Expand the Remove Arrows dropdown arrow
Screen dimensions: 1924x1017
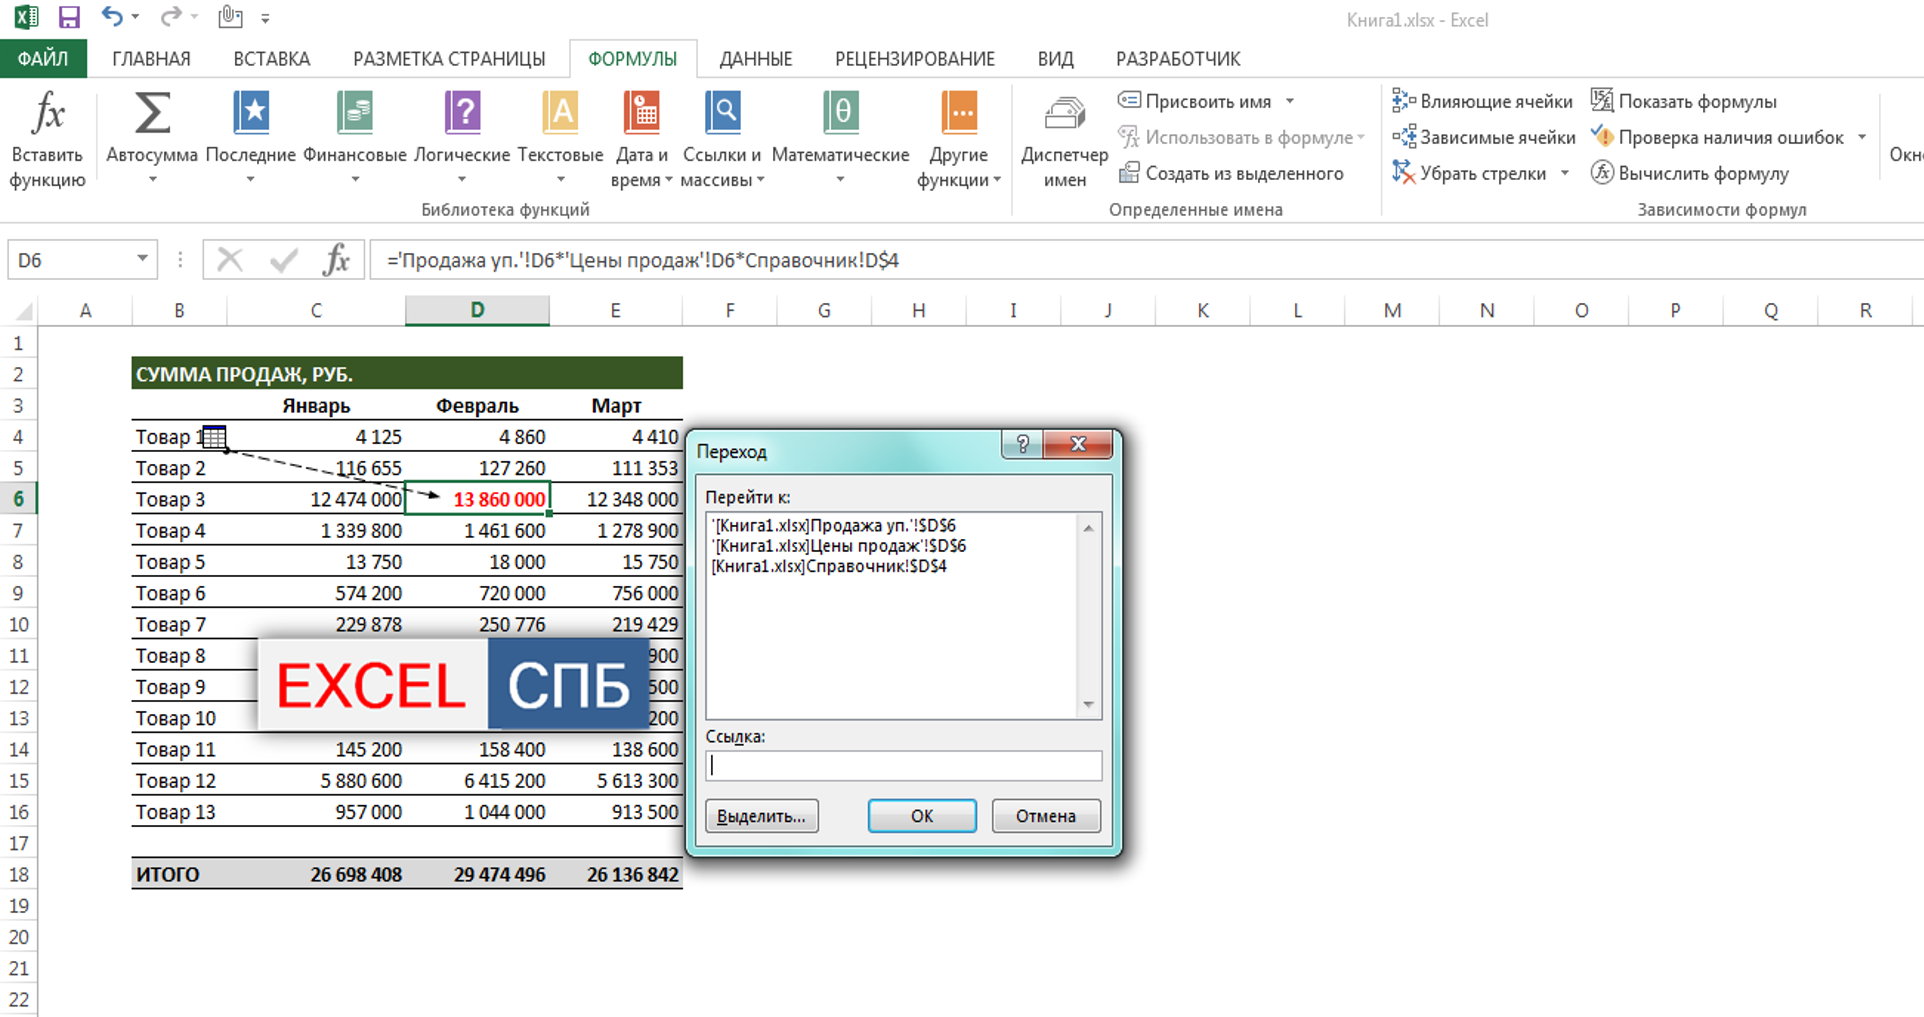[x=1565, y=173]
